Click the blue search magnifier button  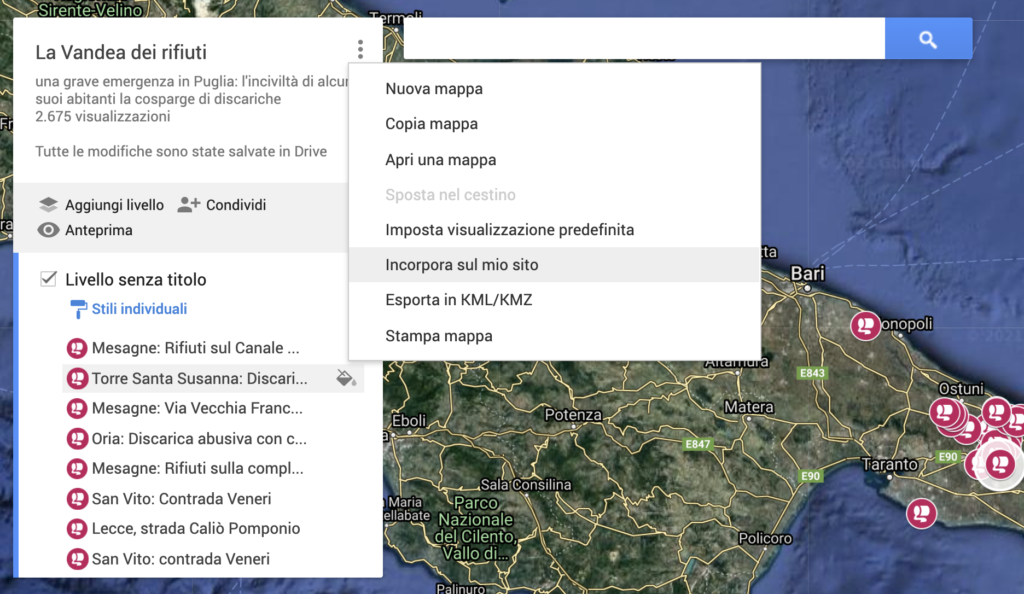[x=928, y=39]
